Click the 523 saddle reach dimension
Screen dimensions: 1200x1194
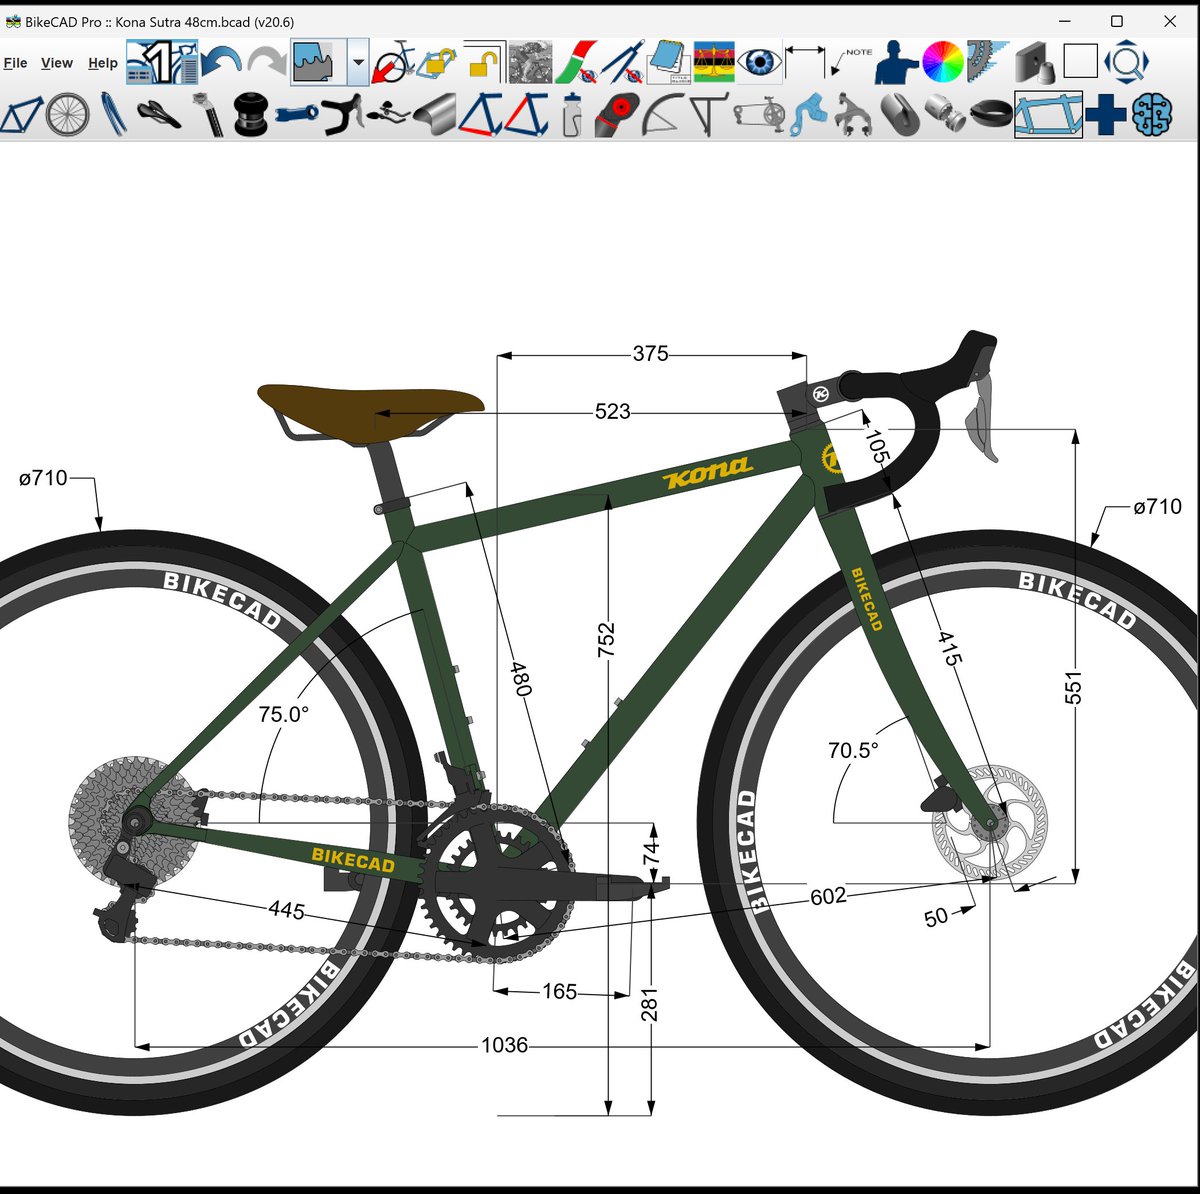pyautogui.click(x=612, y=411)
